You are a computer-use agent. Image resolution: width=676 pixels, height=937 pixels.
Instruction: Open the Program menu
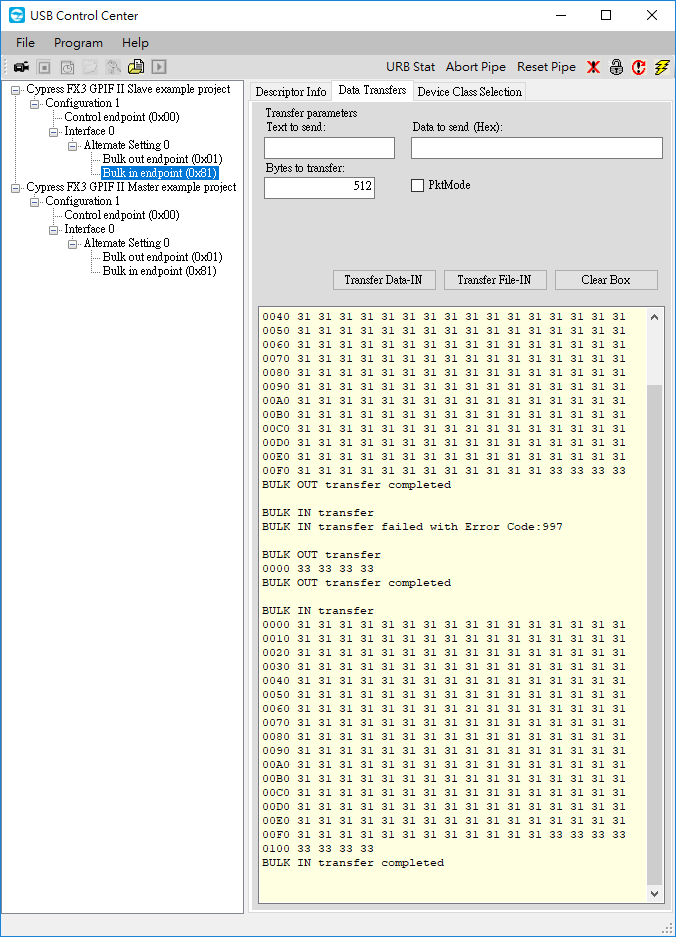click(78, 42)
